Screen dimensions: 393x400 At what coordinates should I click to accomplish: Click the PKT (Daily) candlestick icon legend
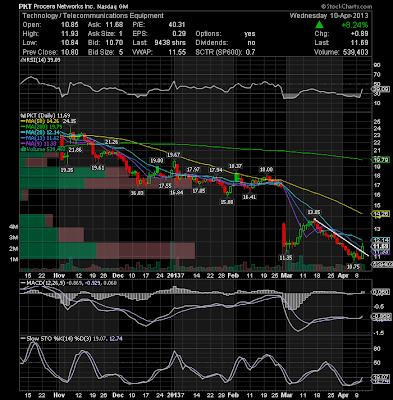22,116
